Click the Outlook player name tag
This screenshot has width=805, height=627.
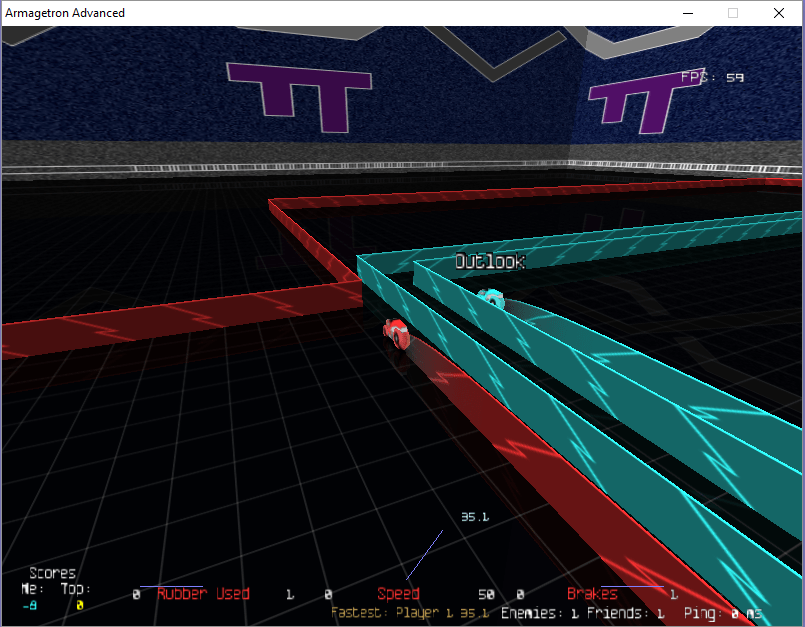click(x=490, y=262)
